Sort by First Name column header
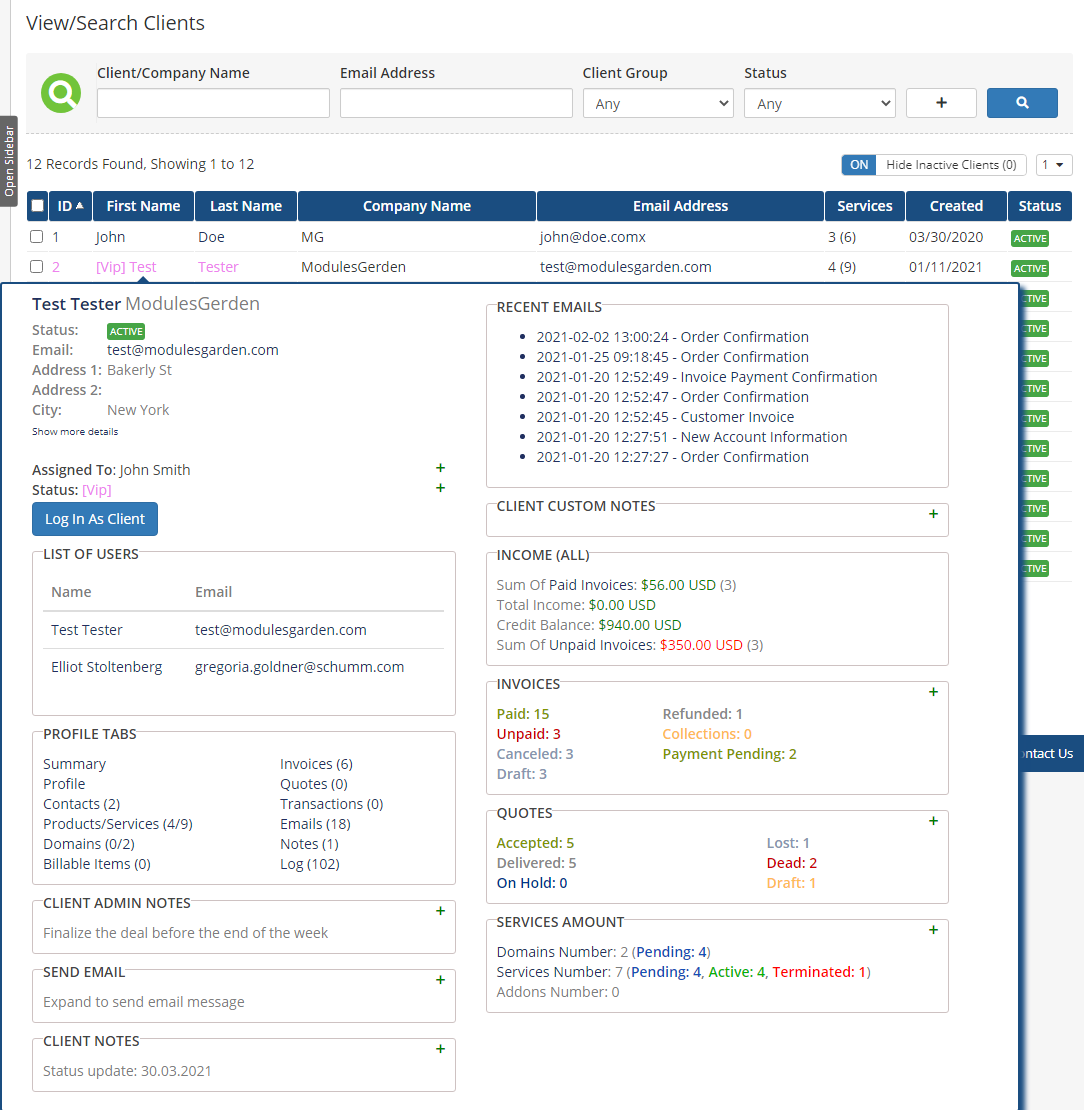 click(143, 206)
